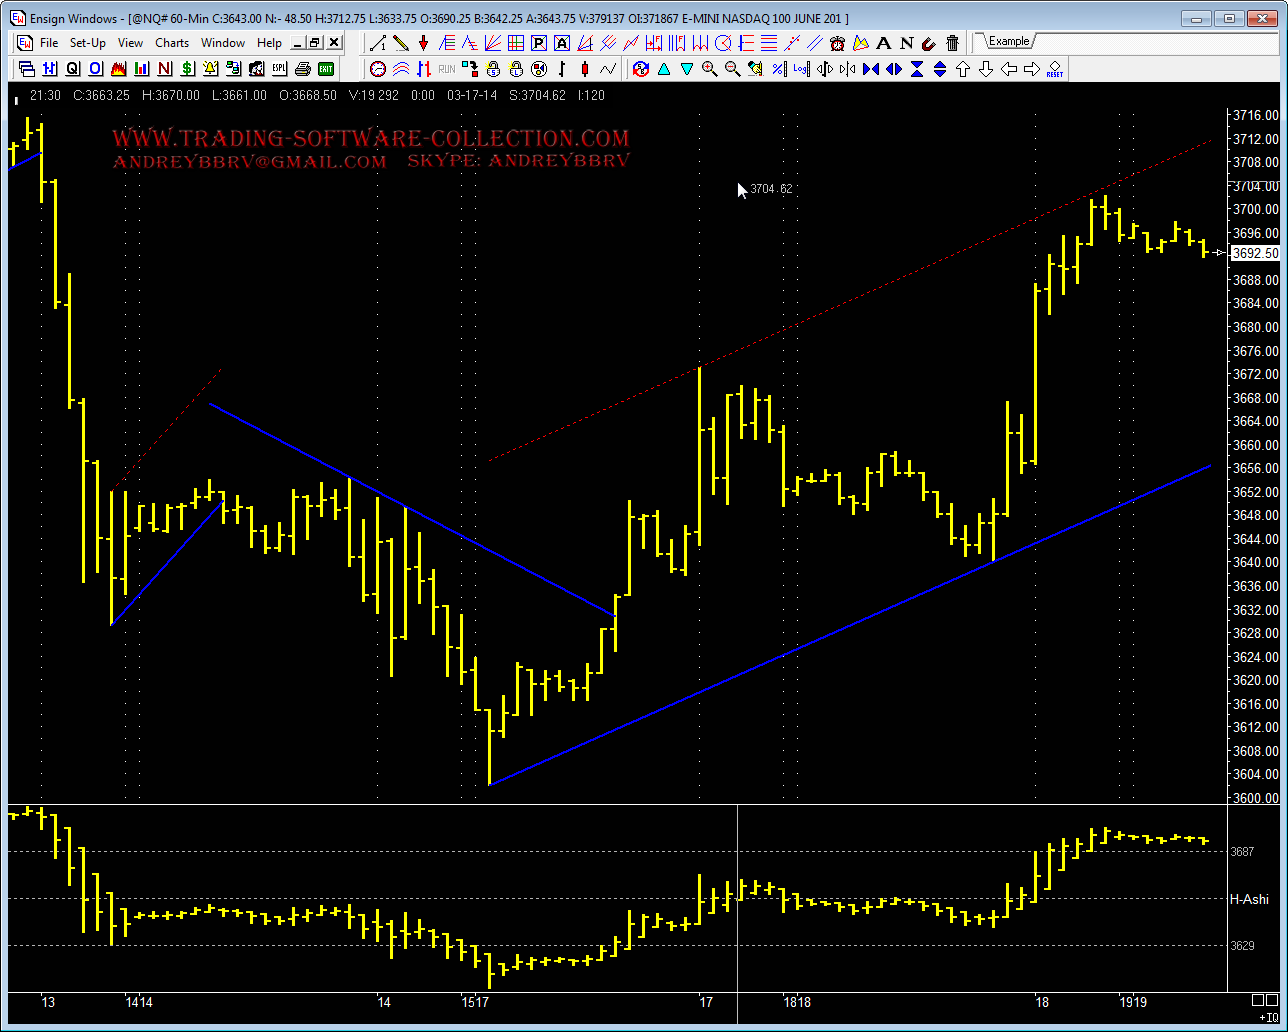The width and height of the screenshot is (1288, 1032).
Task: Zoom in with the plus magnifier icon
Action: click(710, 69)
